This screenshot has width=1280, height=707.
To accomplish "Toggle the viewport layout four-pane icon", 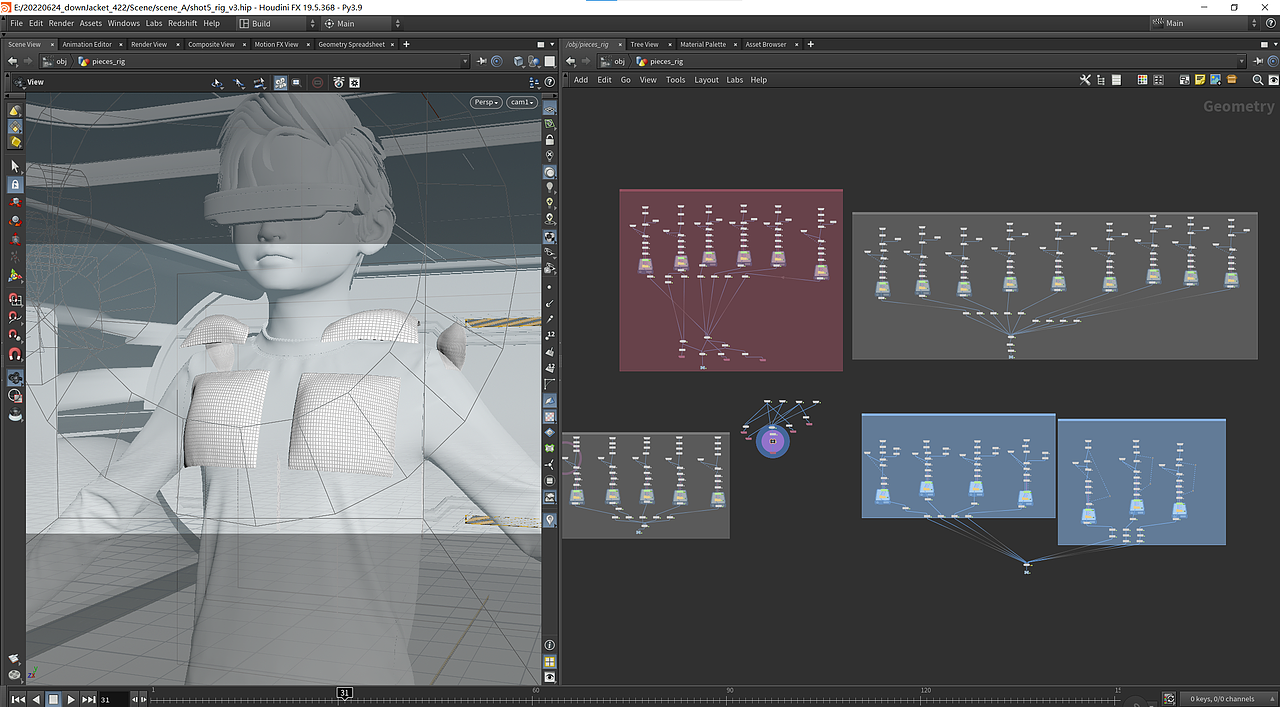I will pyautogui.click(x=550, y=662).
